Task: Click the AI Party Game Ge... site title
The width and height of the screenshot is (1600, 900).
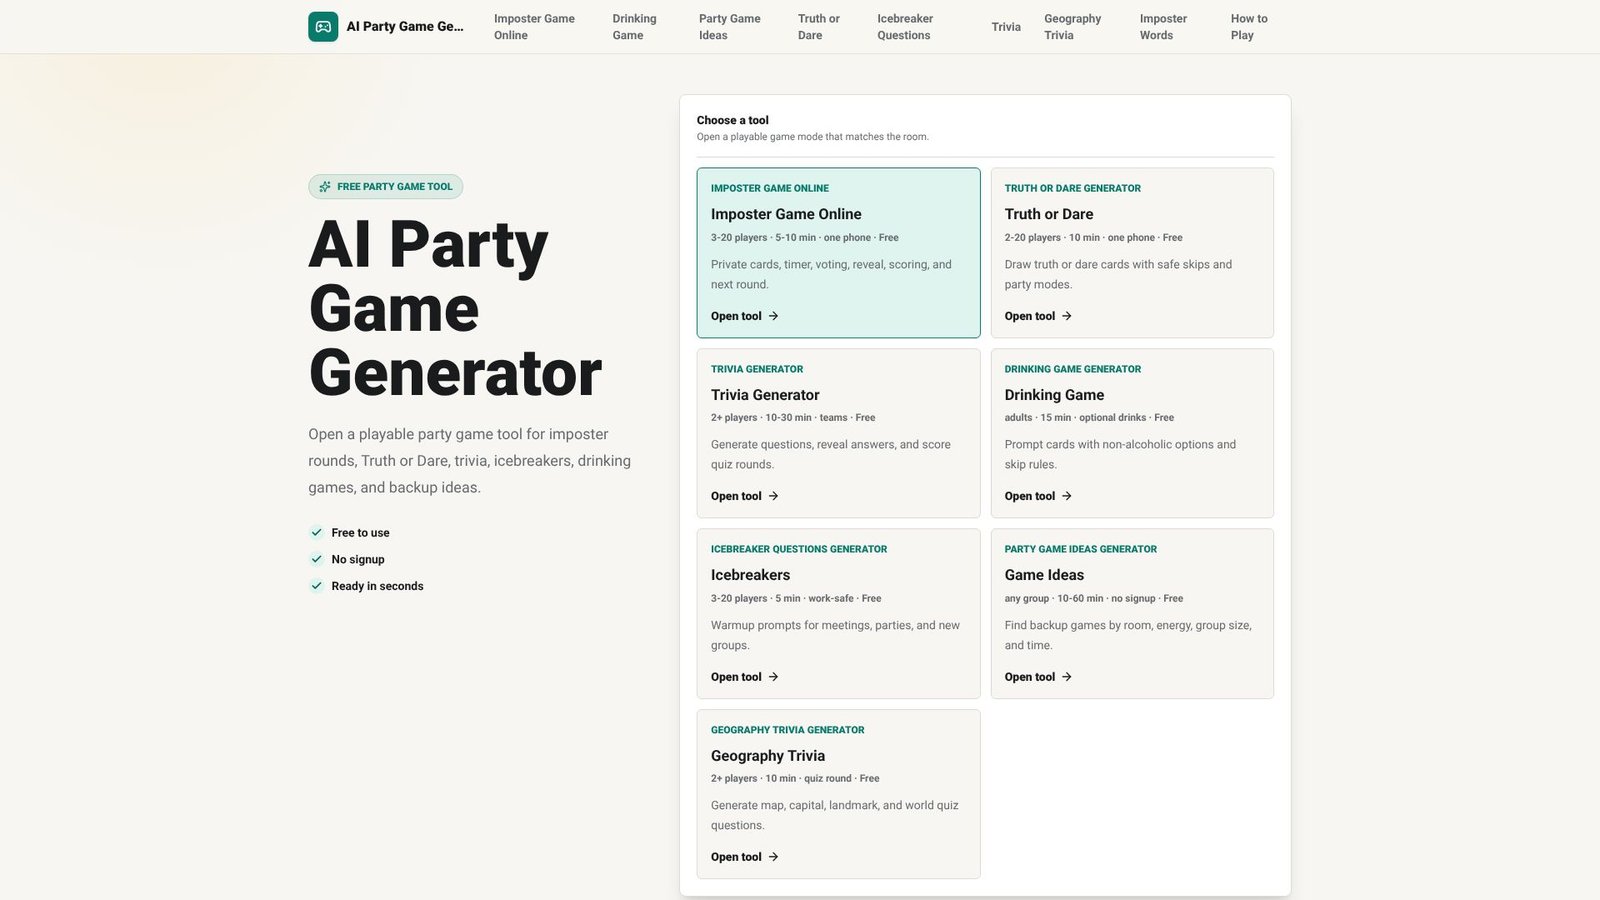Action: click(405, 27)
